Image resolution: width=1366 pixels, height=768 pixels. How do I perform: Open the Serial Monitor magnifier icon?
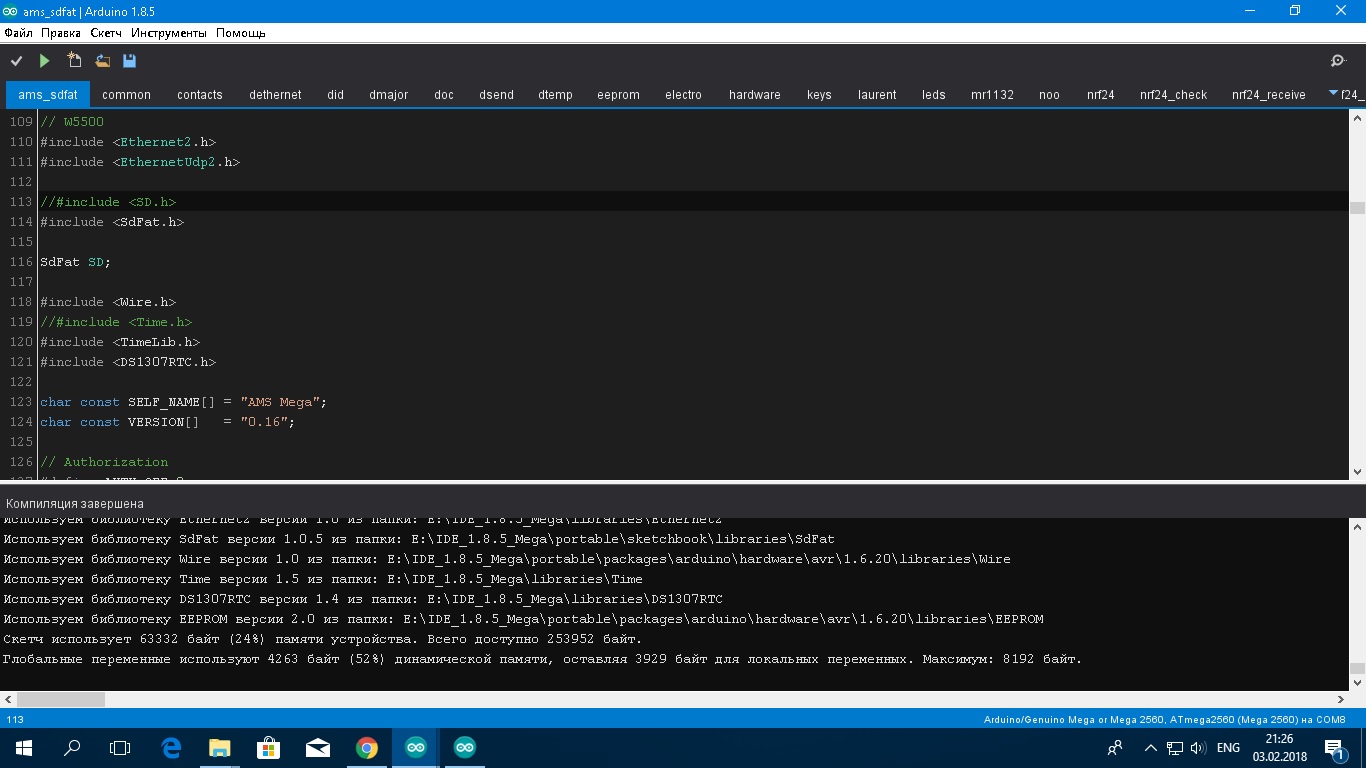[x=1338, y=61]
